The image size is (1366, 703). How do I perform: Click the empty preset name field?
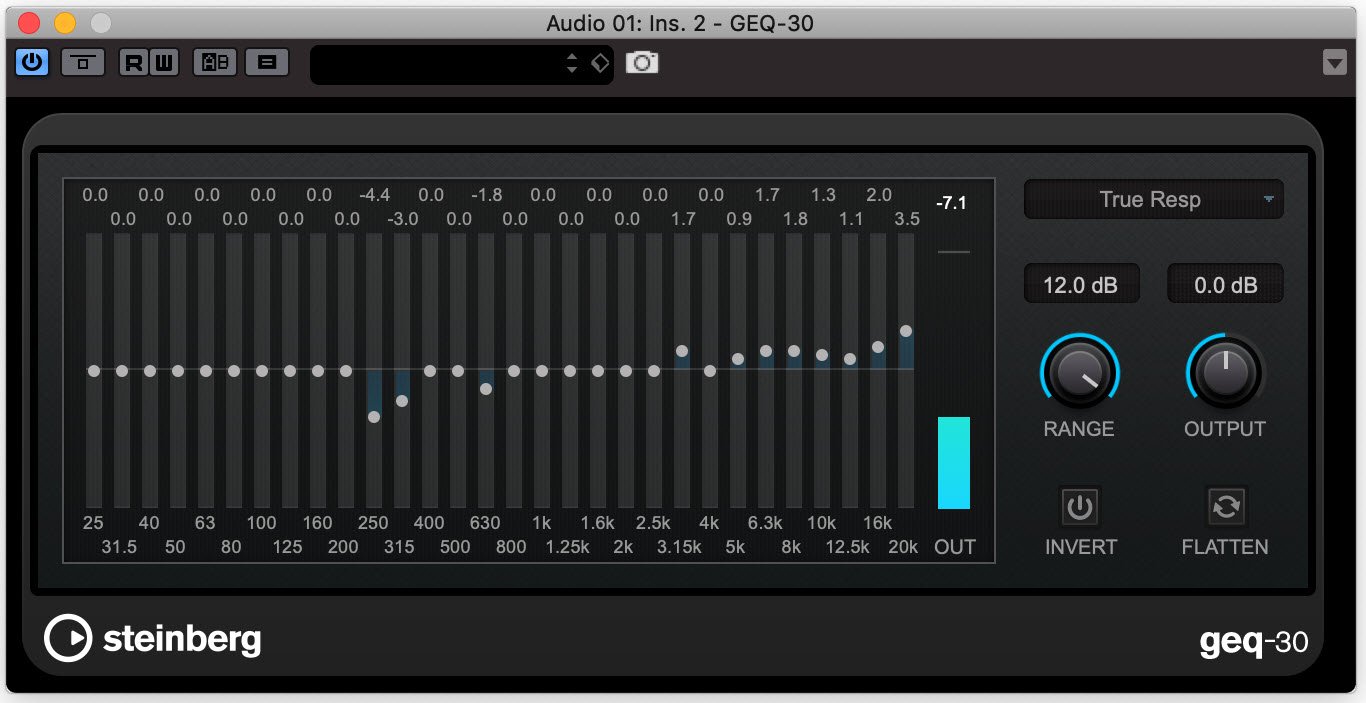438,64
